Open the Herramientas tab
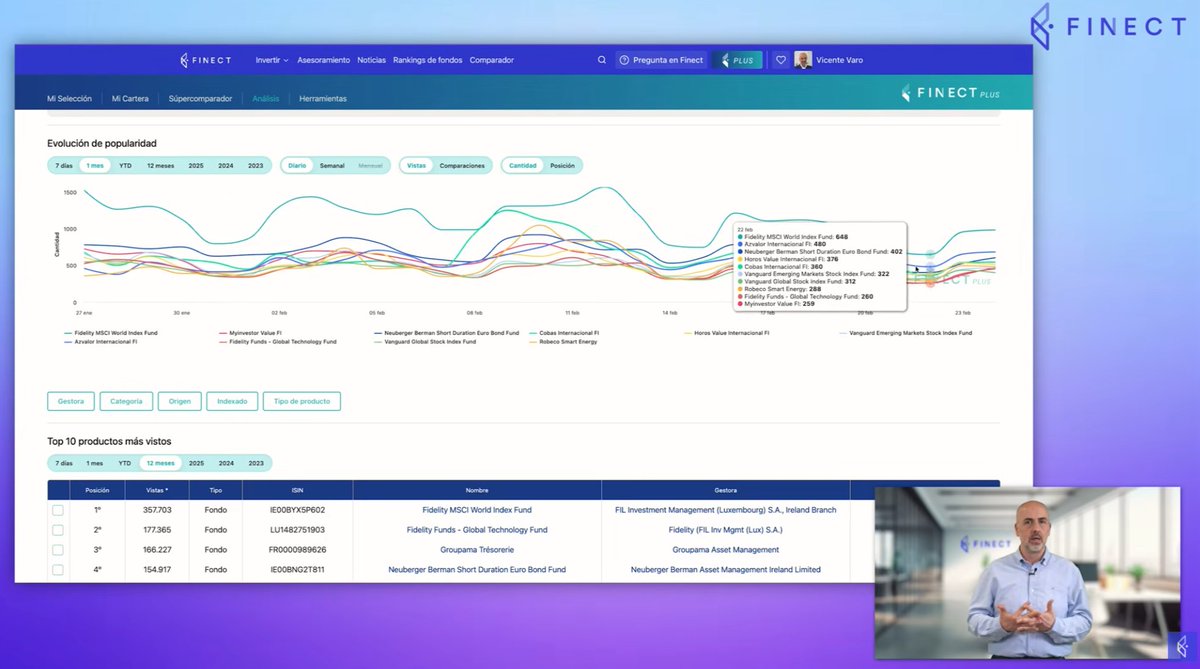 [323, 99]
